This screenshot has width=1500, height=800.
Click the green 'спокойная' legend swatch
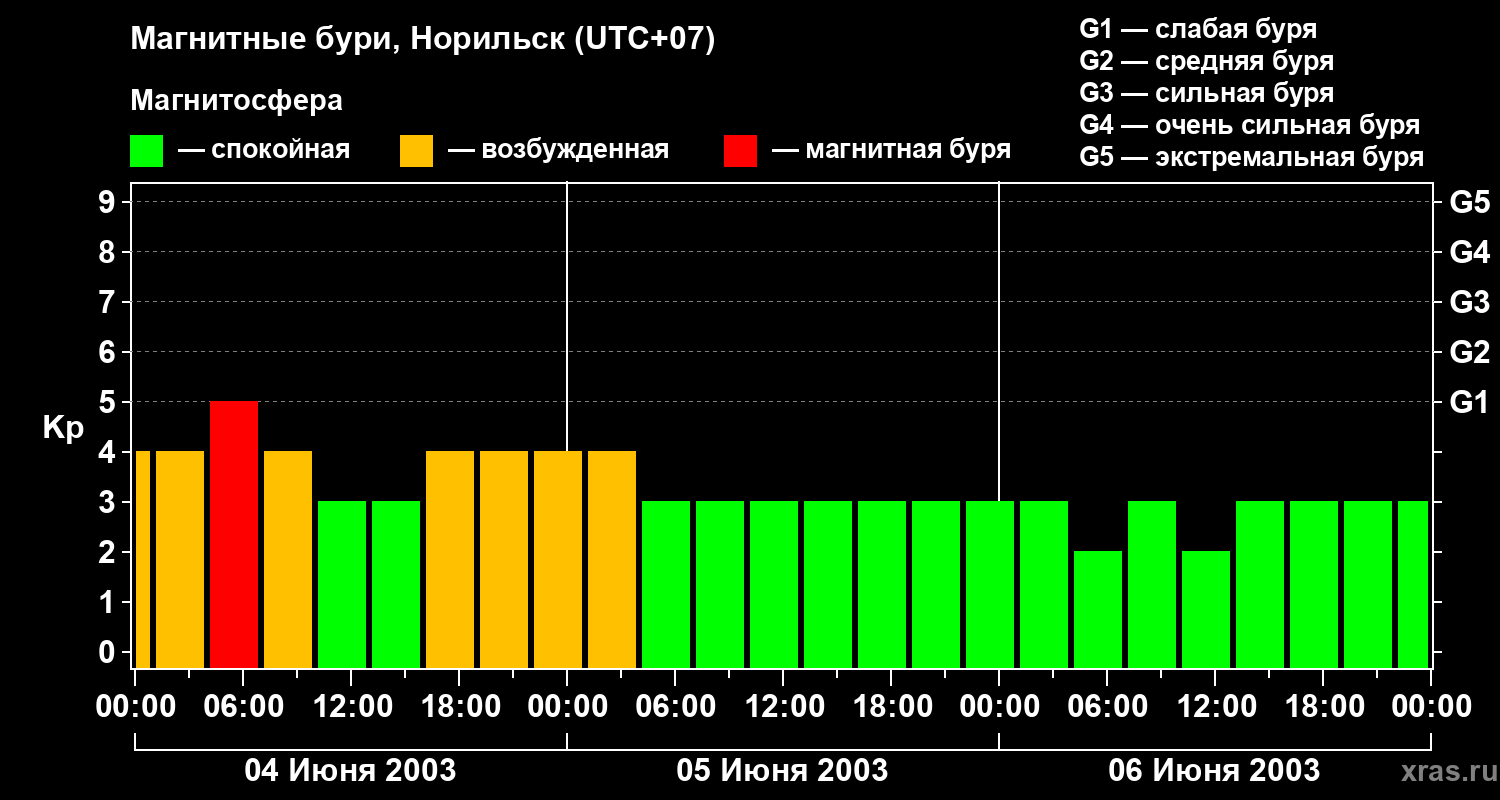(146, 151)
